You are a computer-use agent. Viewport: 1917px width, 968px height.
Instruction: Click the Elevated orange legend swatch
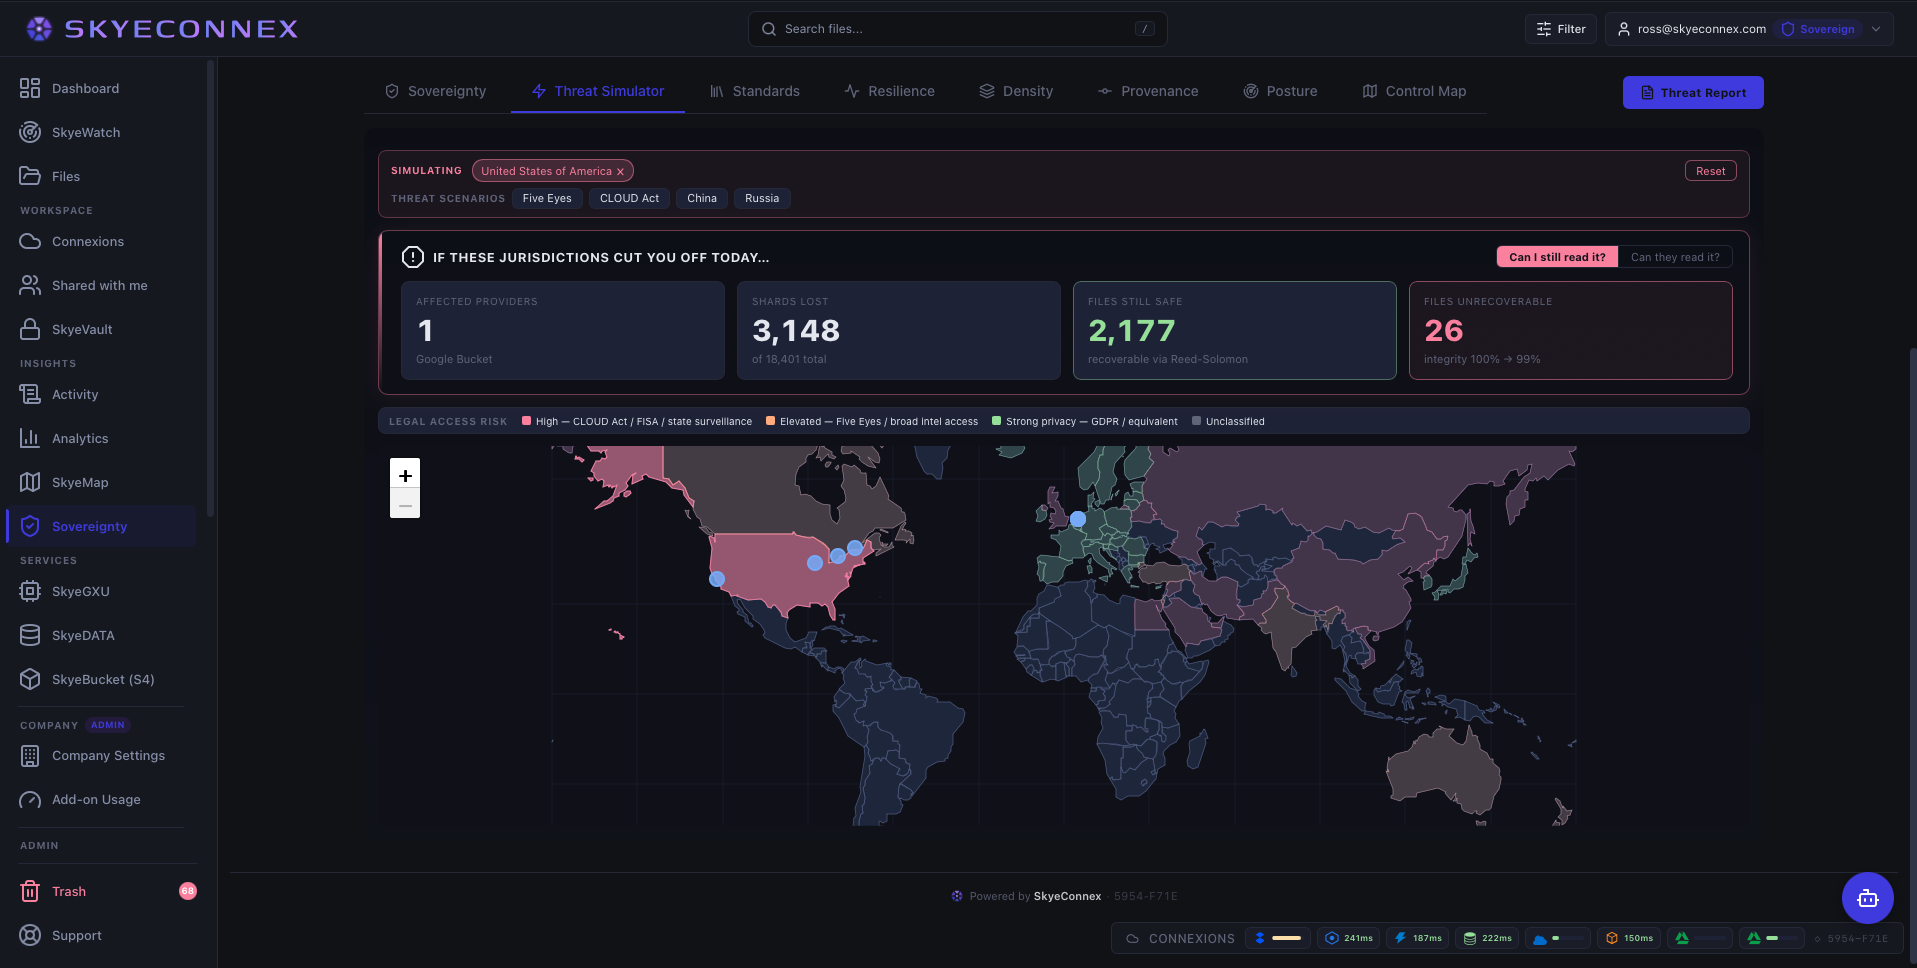coord(770,421)
